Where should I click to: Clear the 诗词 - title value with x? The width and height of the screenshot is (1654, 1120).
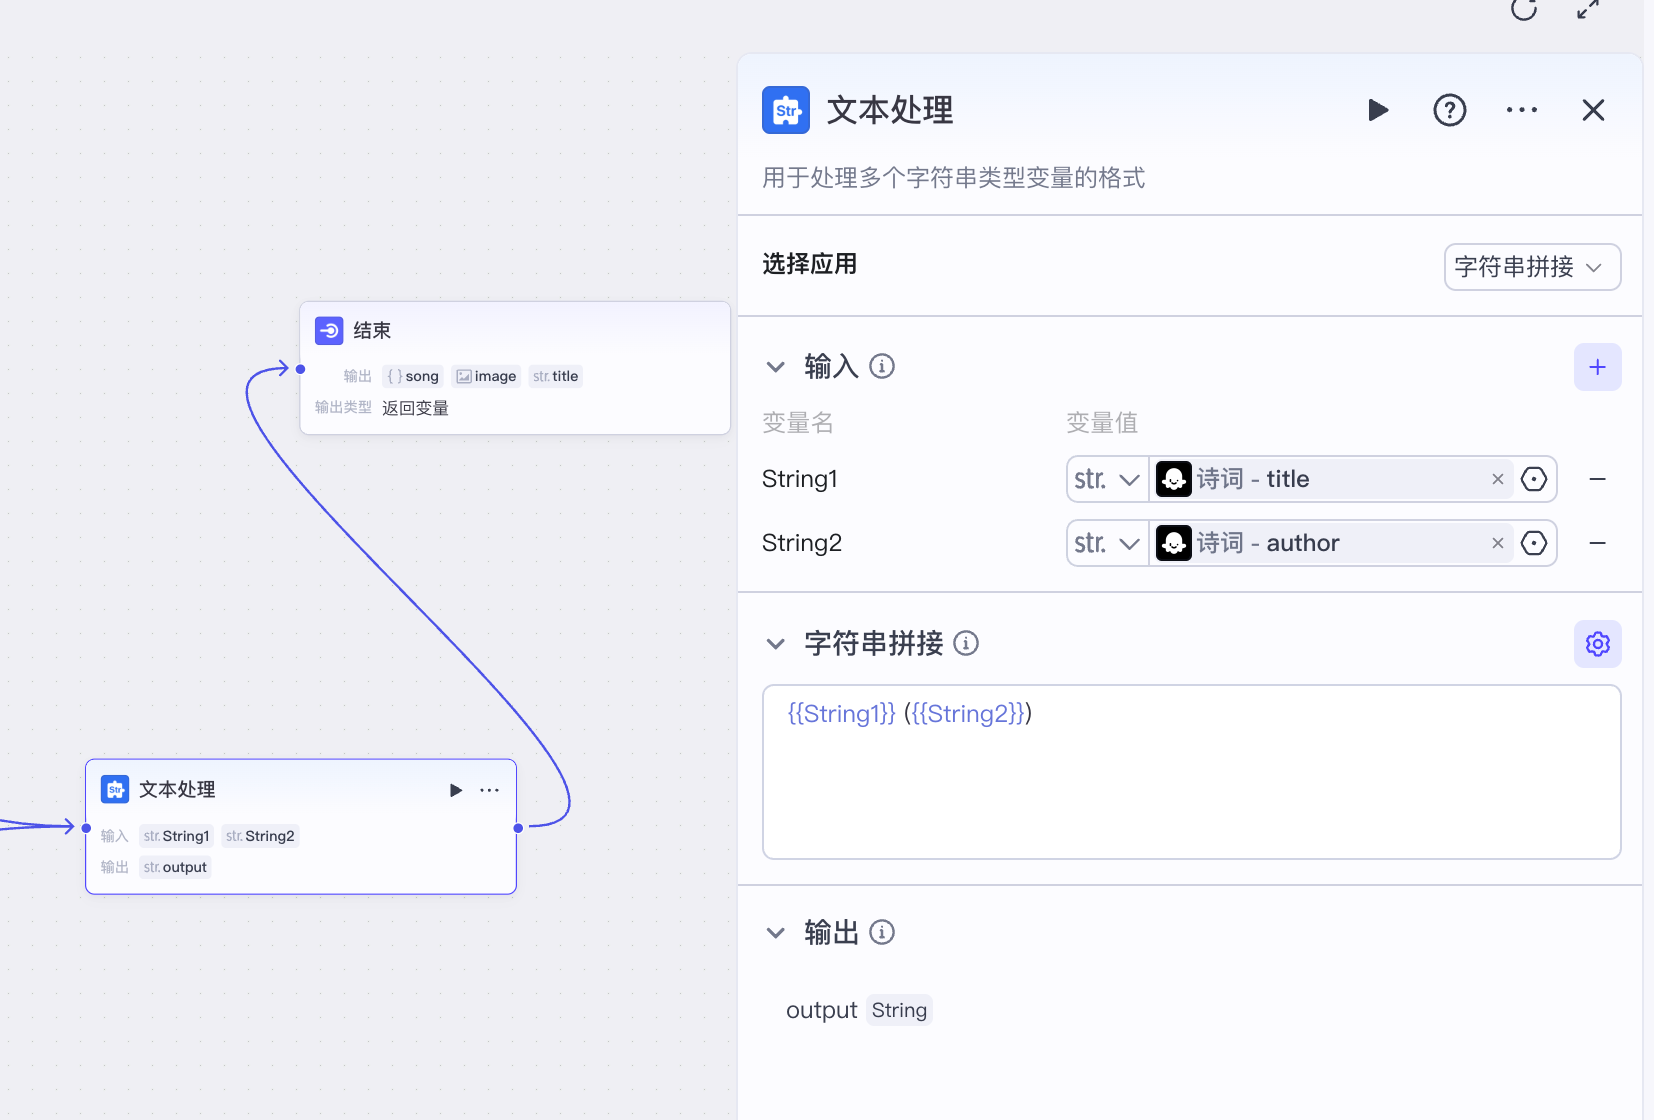(1497, 479)
